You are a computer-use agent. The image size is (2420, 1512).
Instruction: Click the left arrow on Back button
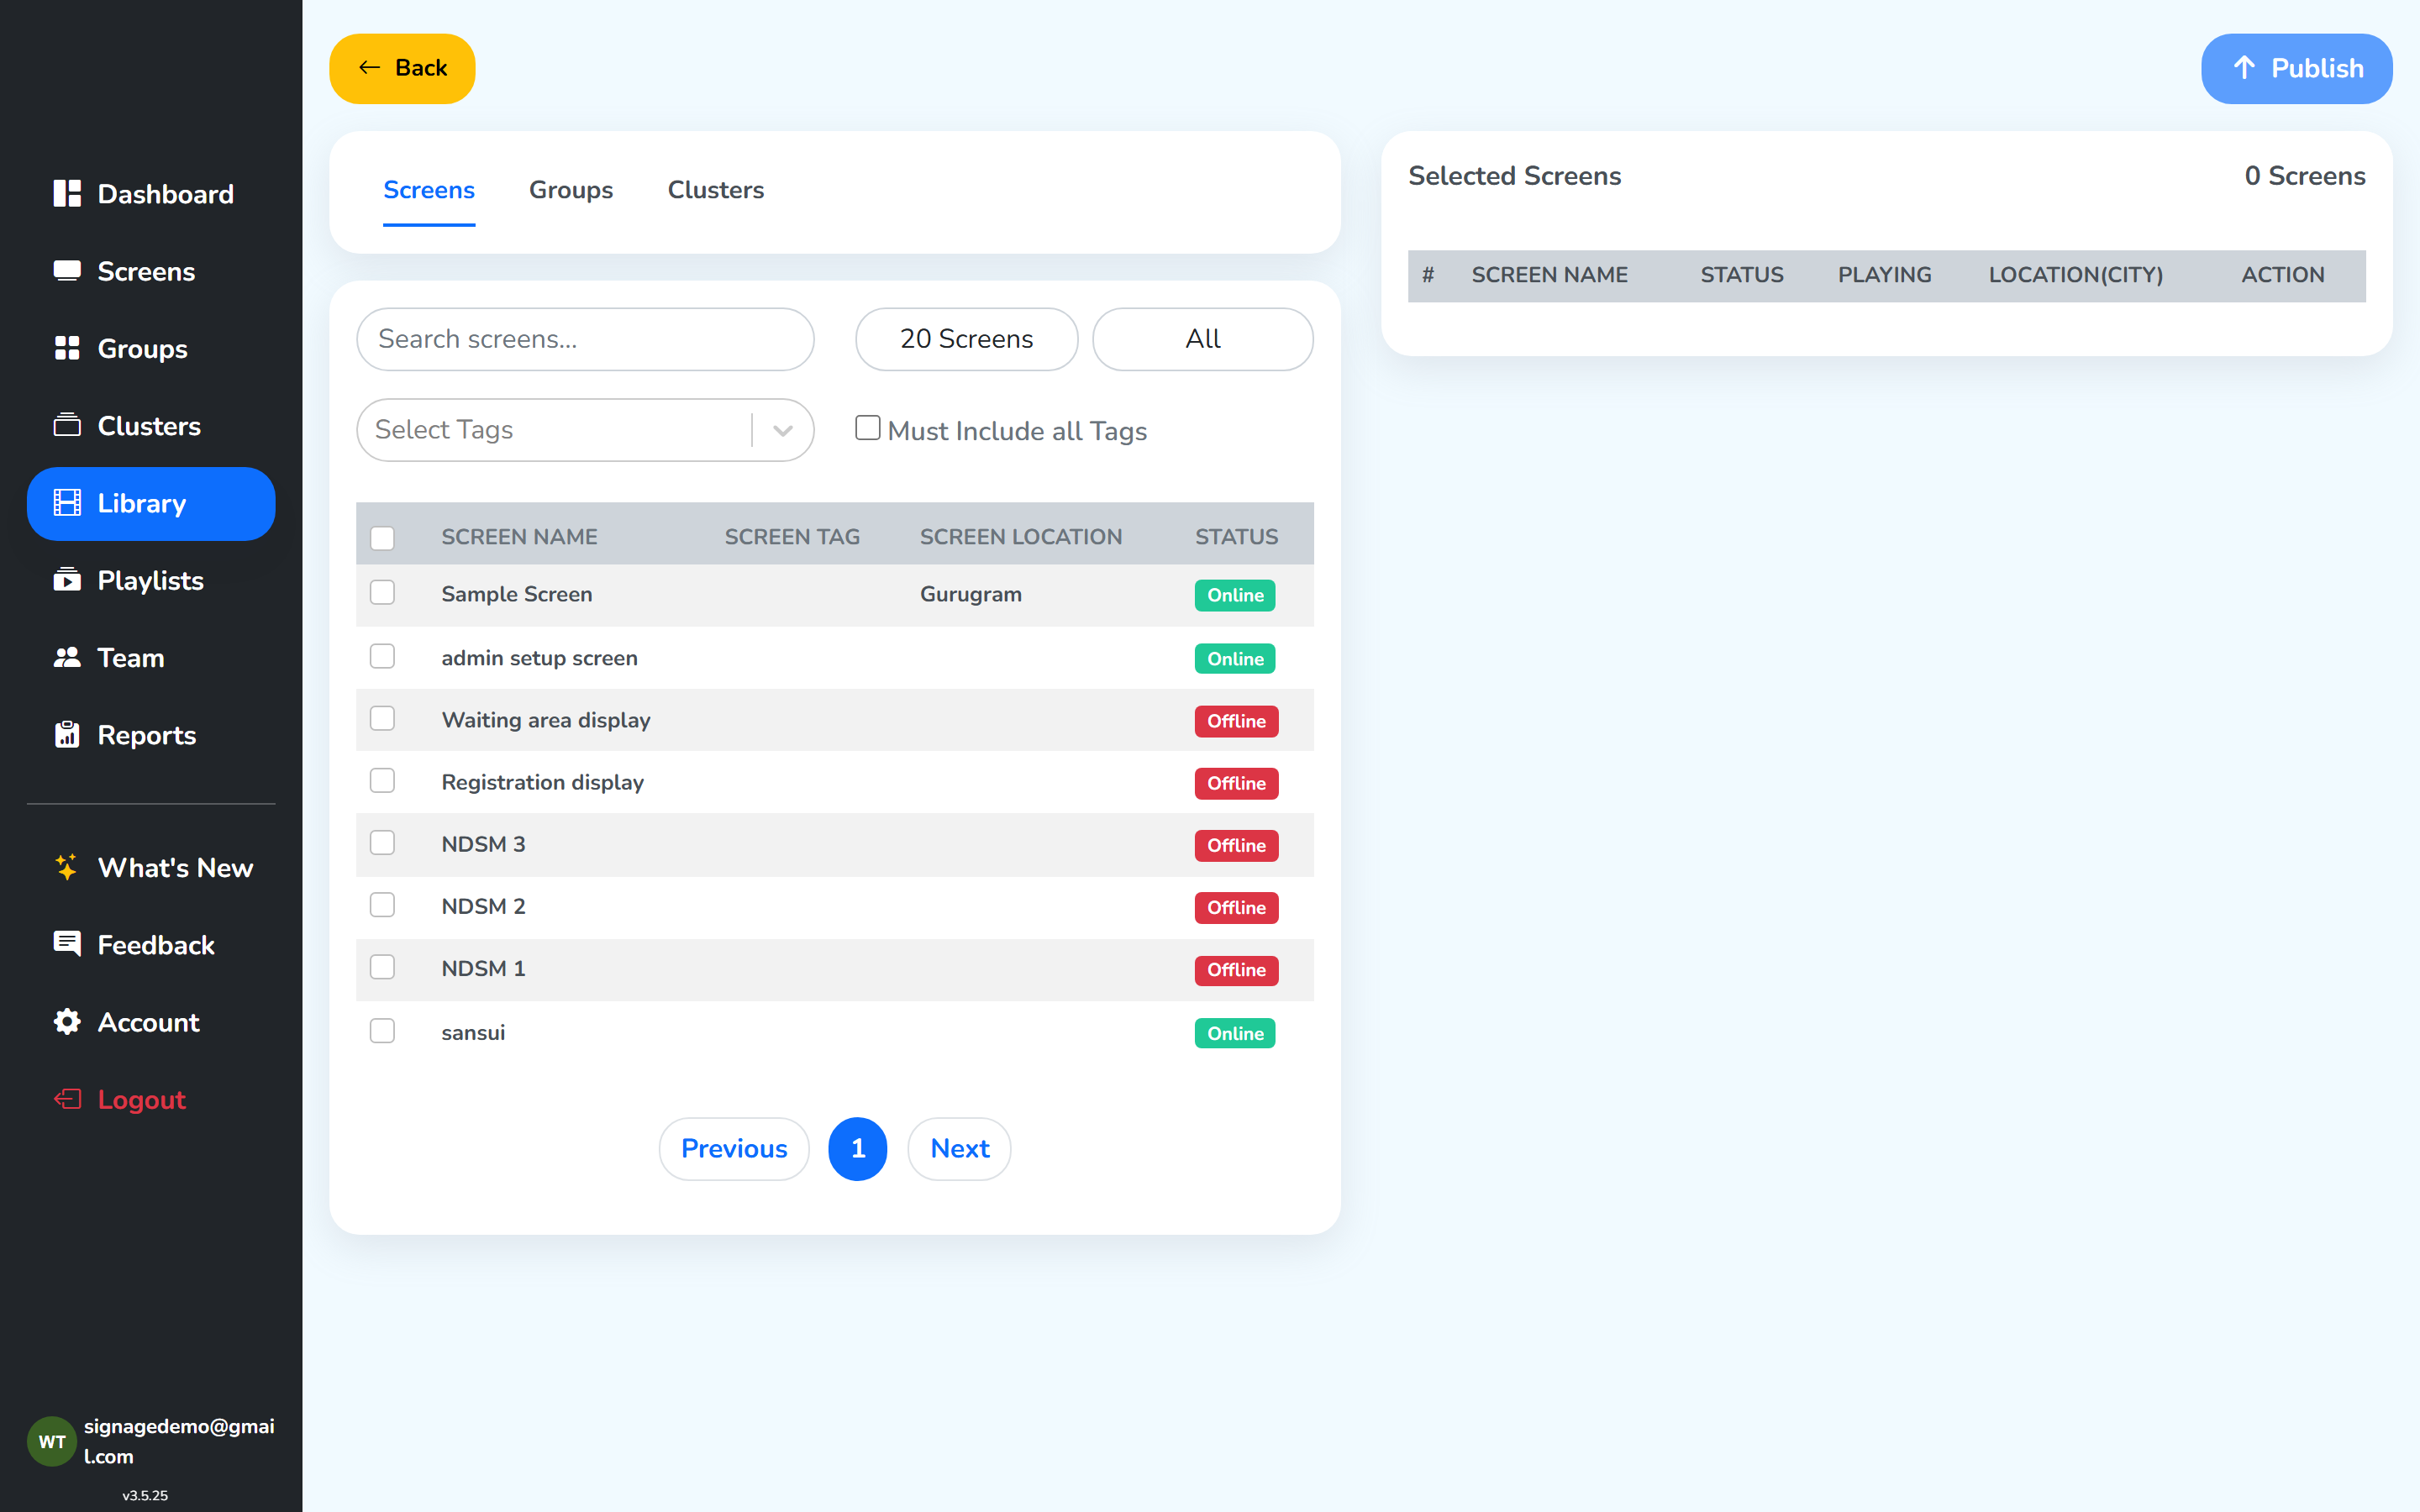coord(369,67)
